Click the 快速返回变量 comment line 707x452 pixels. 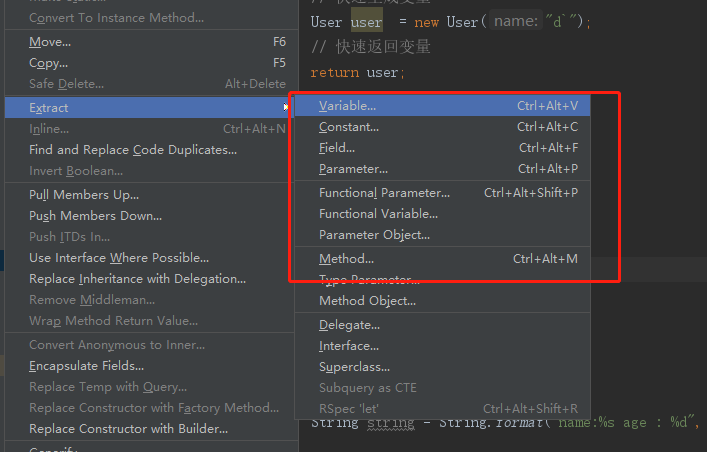371,46
